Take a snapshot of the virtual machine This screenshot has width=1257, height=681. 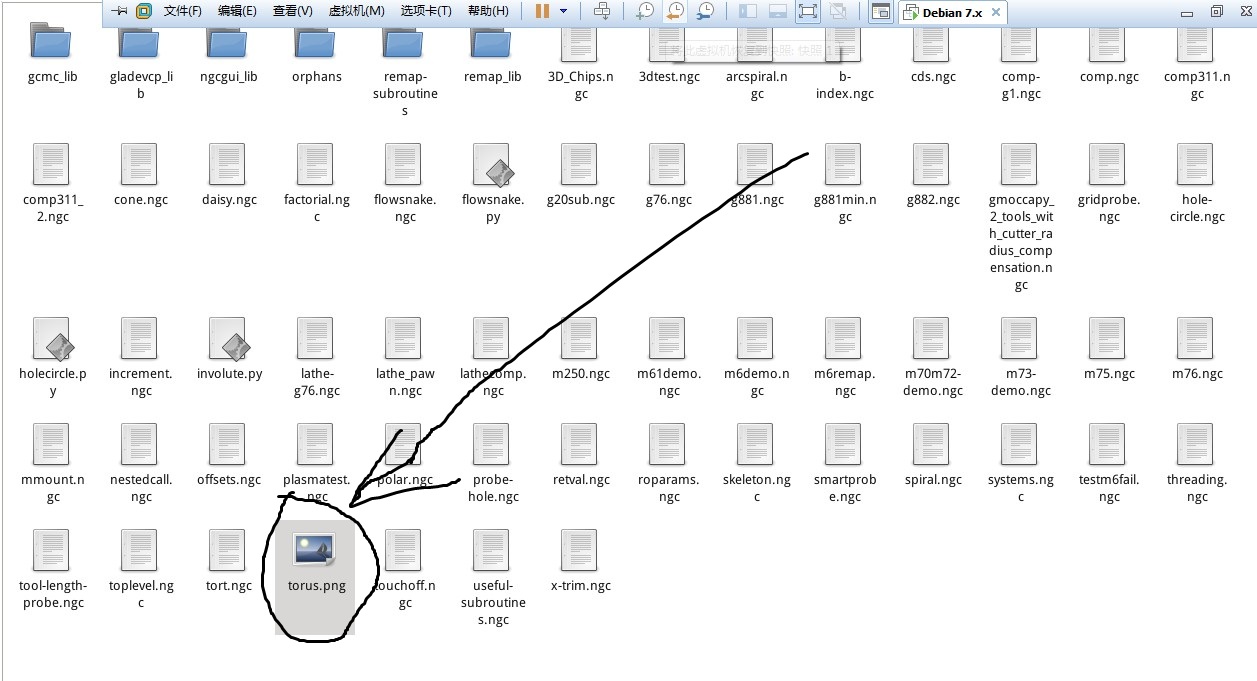point(644,11)
